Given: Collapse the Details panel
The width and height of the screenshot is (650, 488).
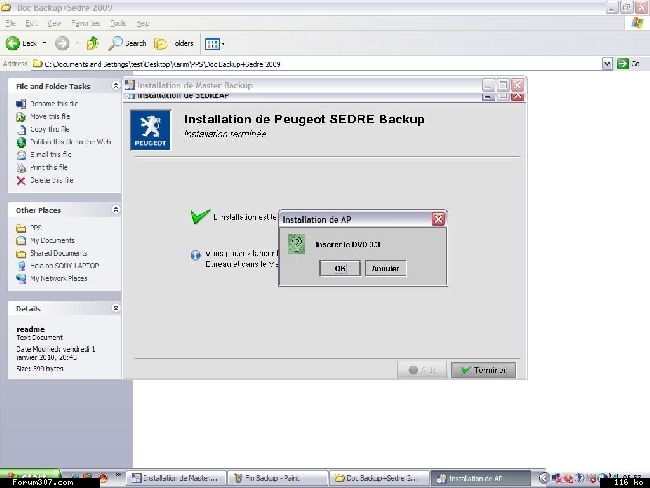Looking at the screenshot, I should (x=116, y=308).
